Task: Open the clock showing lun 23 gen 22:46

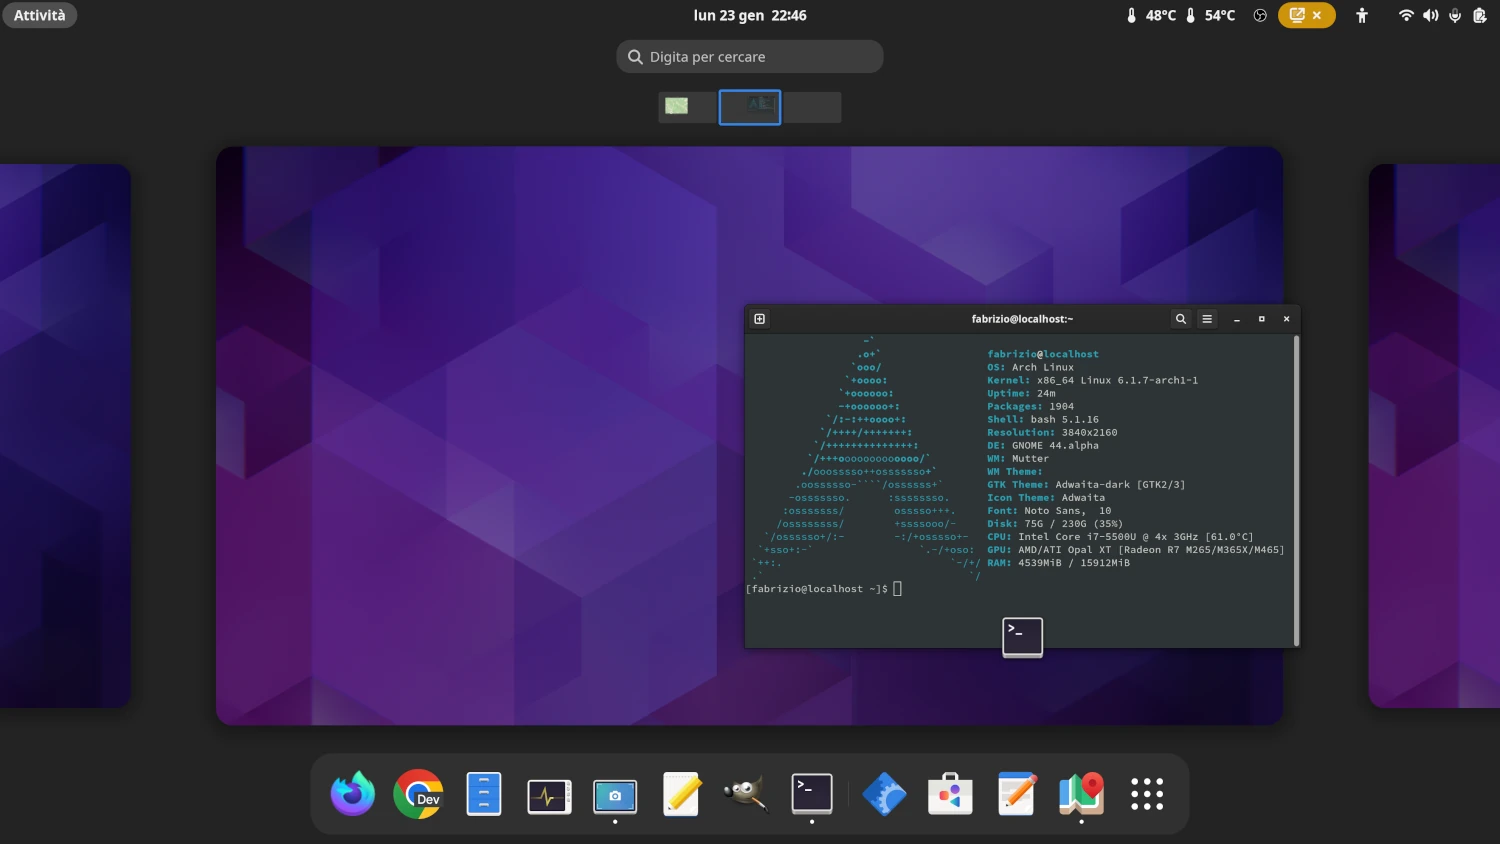Action: [x=750, y=15]
